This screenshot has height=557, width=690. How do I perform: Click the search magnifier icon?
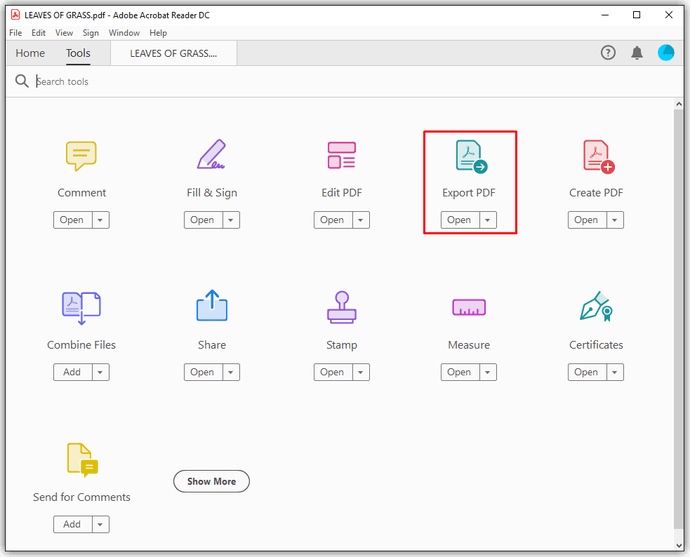(22, 81)
